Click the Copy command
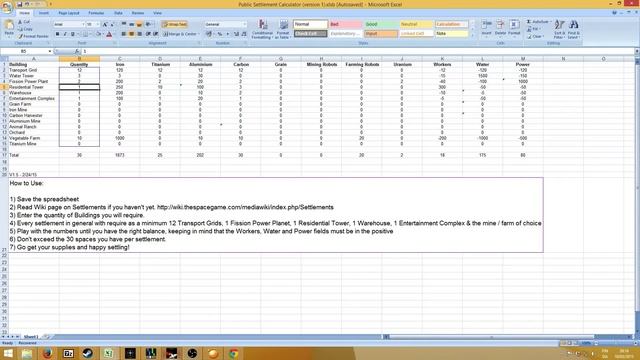 [25, 29]
